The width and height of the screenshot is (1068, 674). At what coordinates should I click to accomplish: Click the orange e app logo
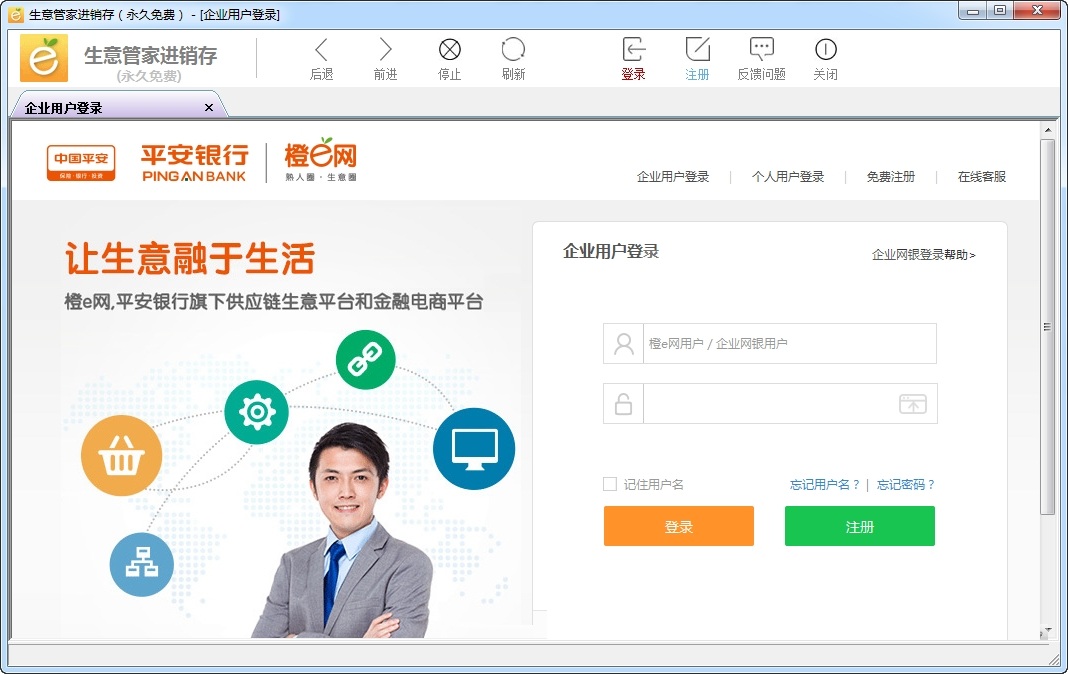(44, 58)
